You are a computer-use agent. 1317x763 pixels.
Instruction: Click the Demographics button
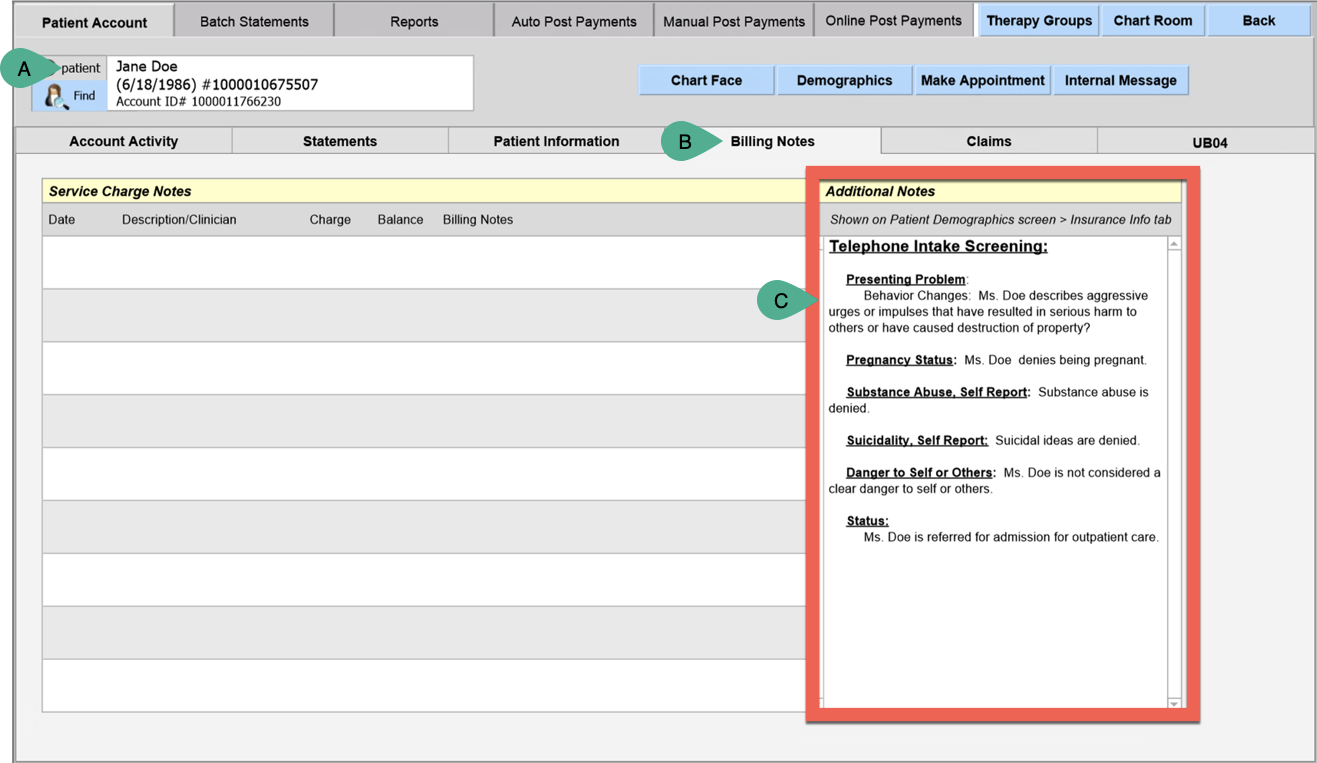coord(844,80)
